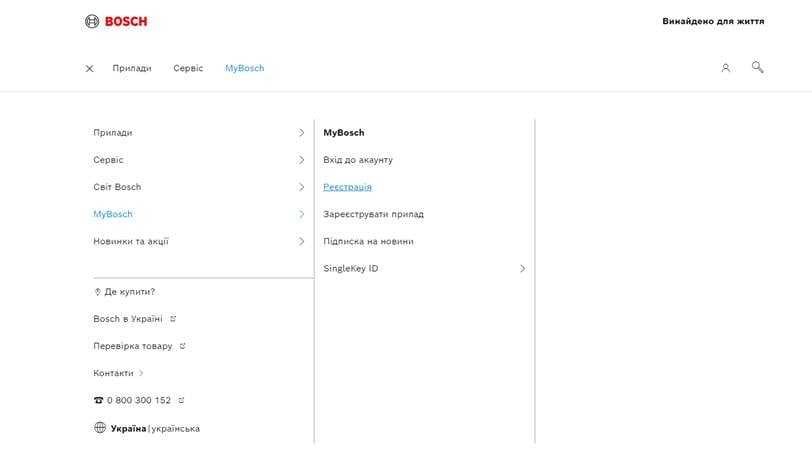Open the Контакти link

coord(113,373)
